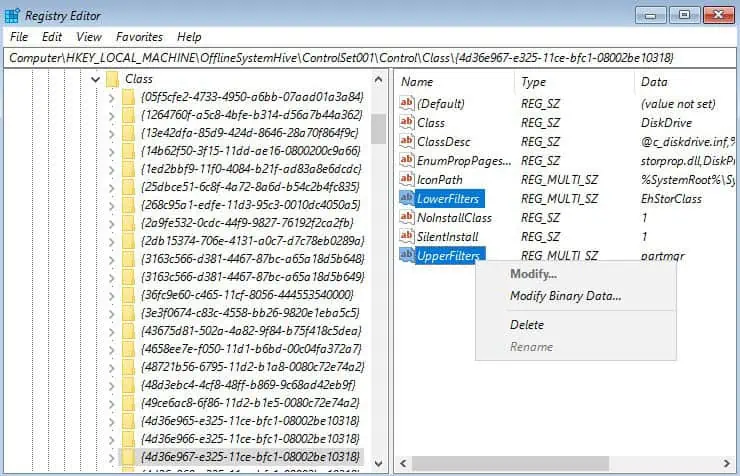Click the tree pane scroll up arrow

point(378,79)
